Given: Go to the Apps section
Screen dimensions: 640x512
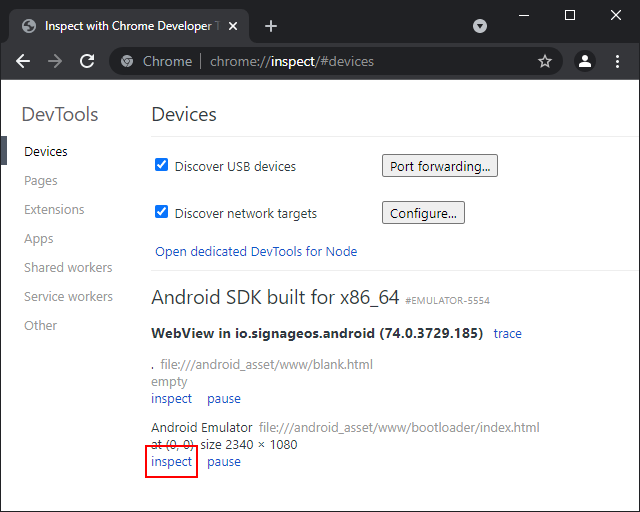Looking at the screenshot, I should tap(38, 238).
